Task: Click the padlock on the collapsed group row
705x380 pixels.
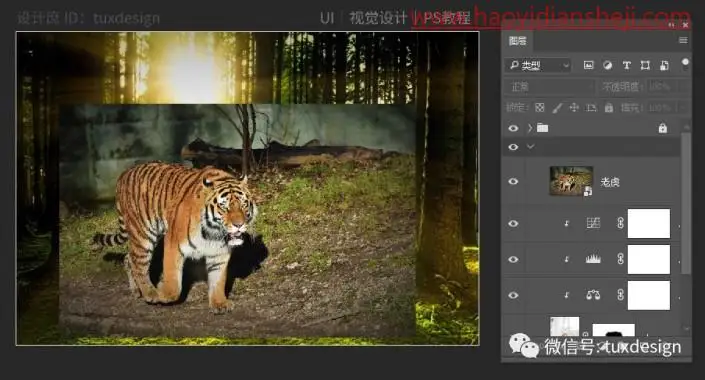Action: [663, 128]
